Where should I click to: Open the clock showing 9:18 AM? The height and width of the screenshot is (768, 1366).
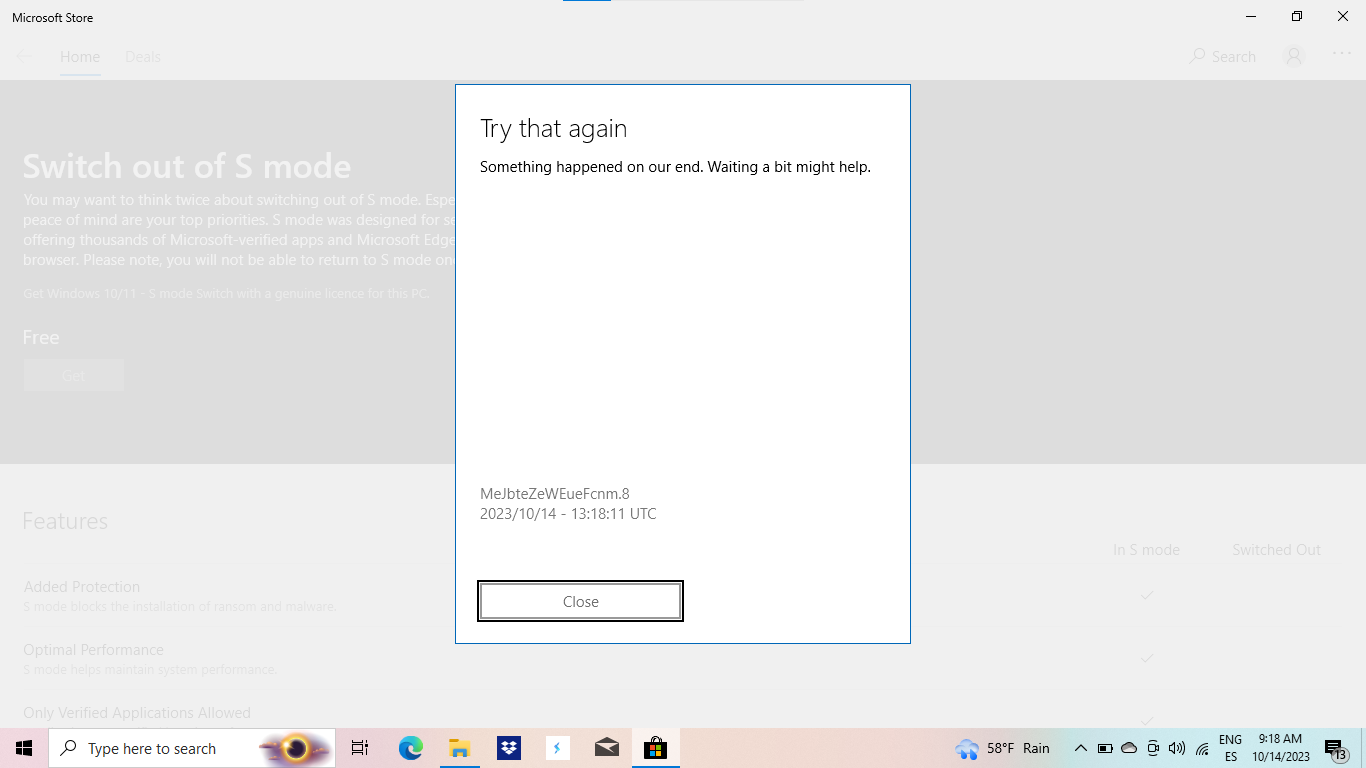(x=1280, y=748)
